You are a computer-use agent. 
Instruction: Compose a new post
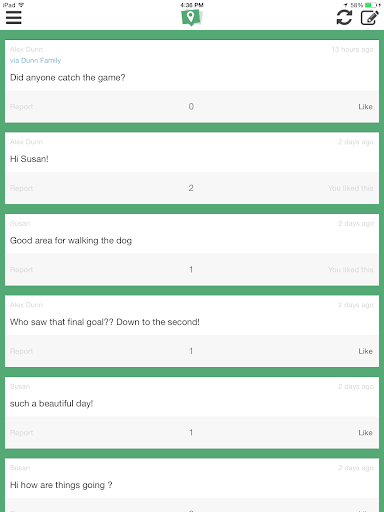tap(370, 17)
